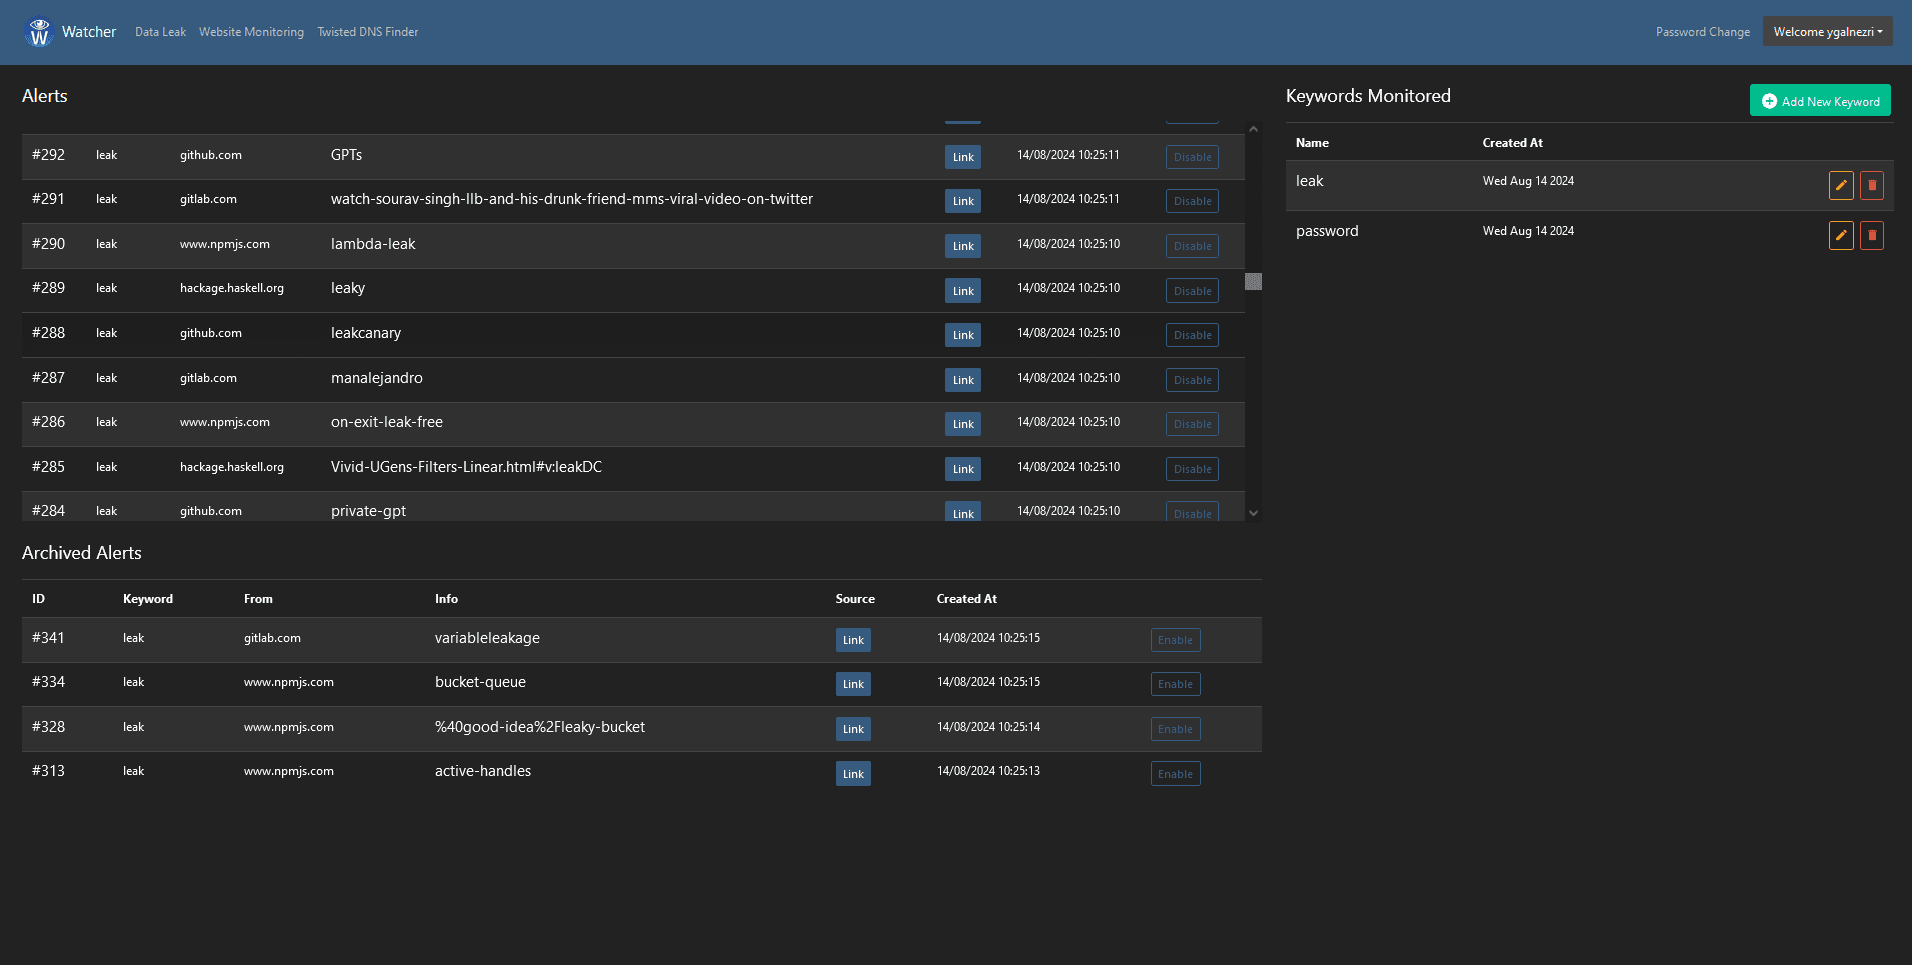Select 'Vivid-UGens-Filters-Linear.html#v:leakDC' alert text
This screenshot has width=1912, height=965.
click(466, 467)
